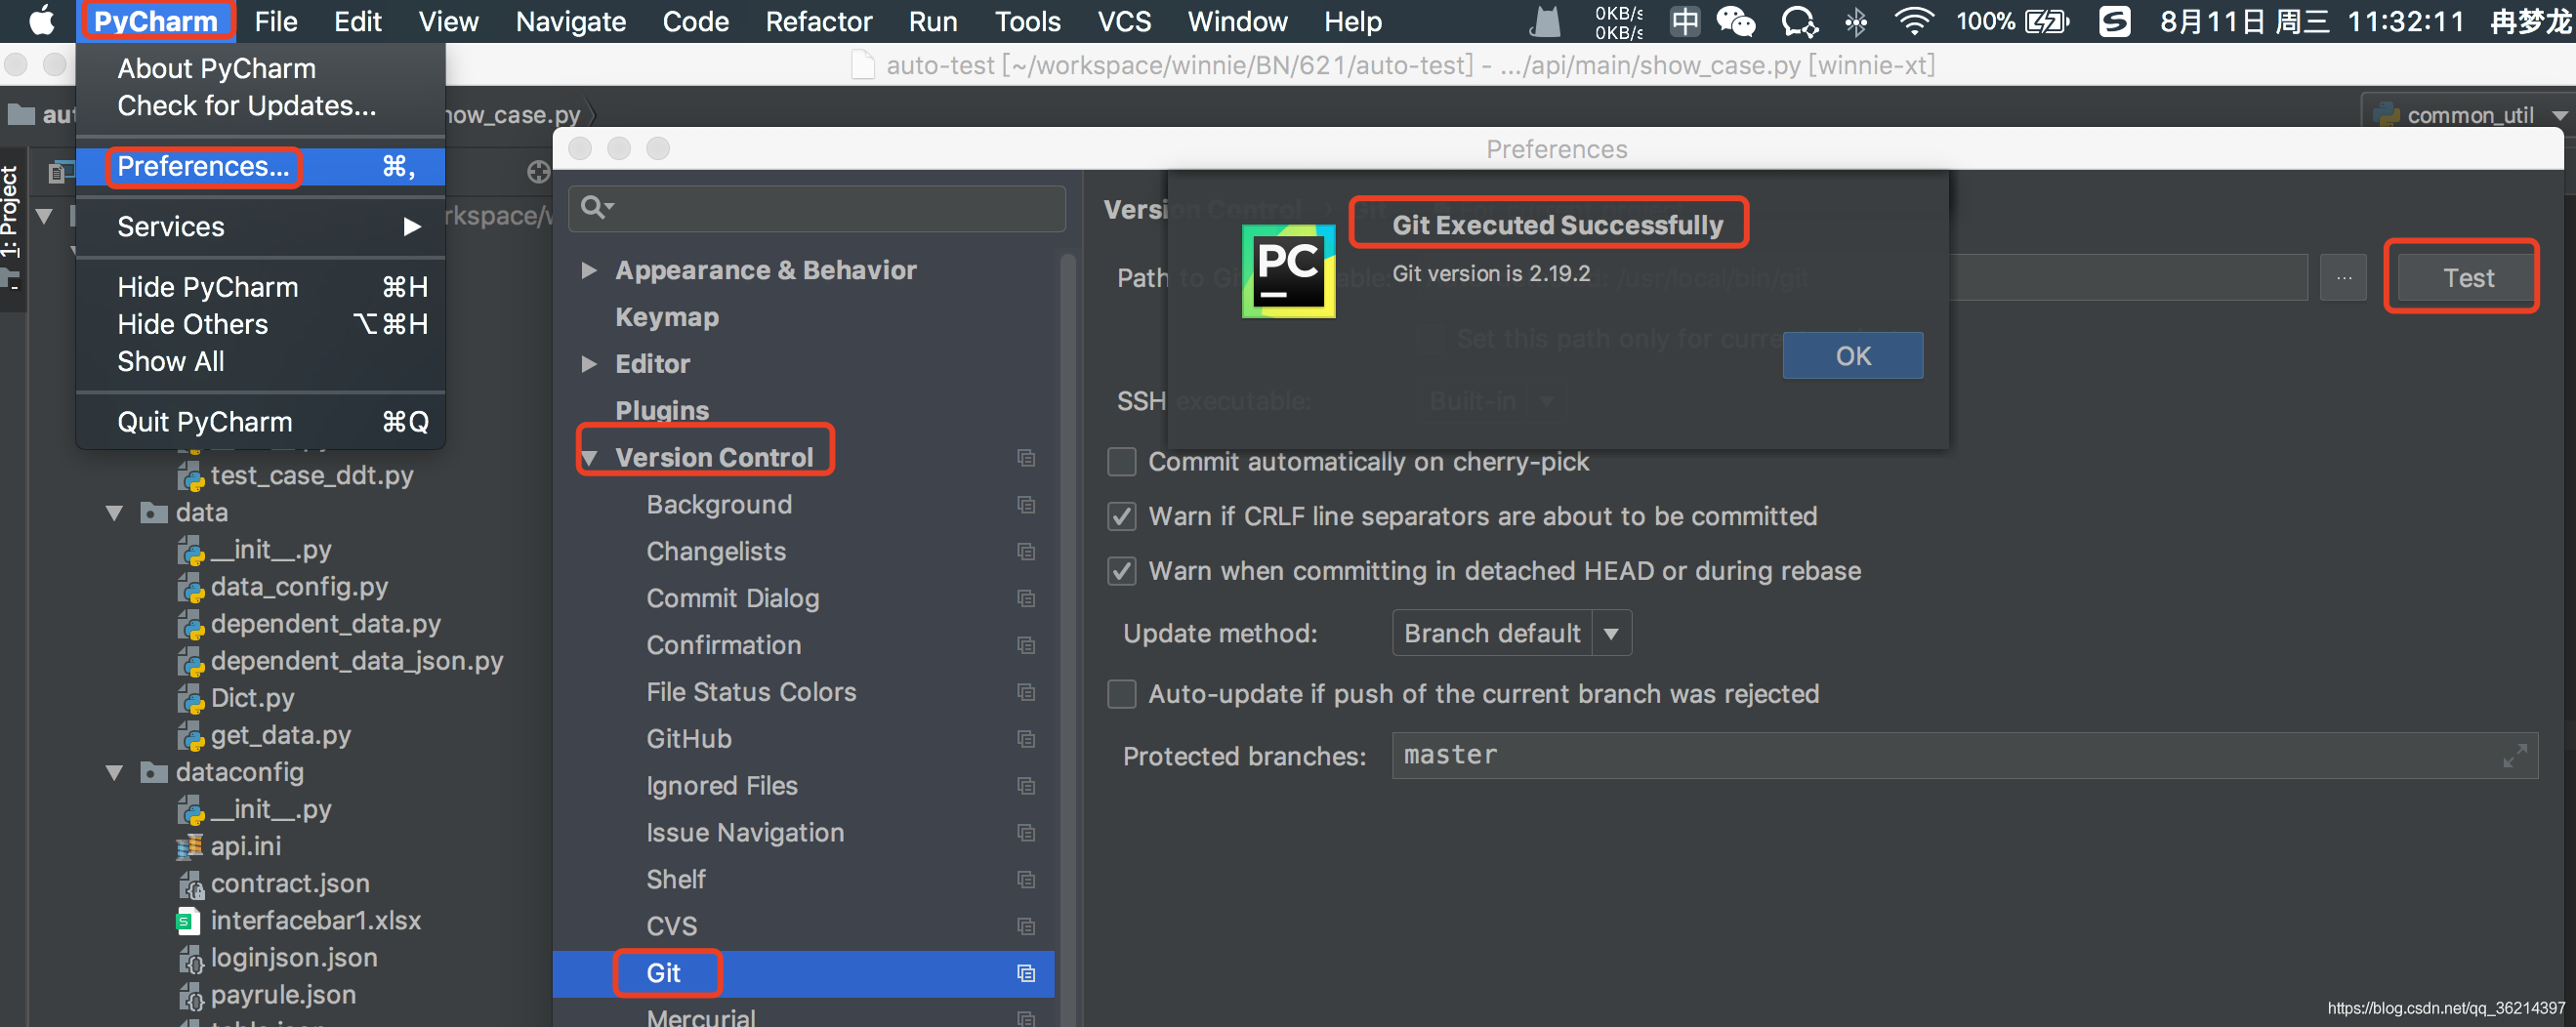
Task: Click per-project icon next to Changelists
Action: [1026, 552]
